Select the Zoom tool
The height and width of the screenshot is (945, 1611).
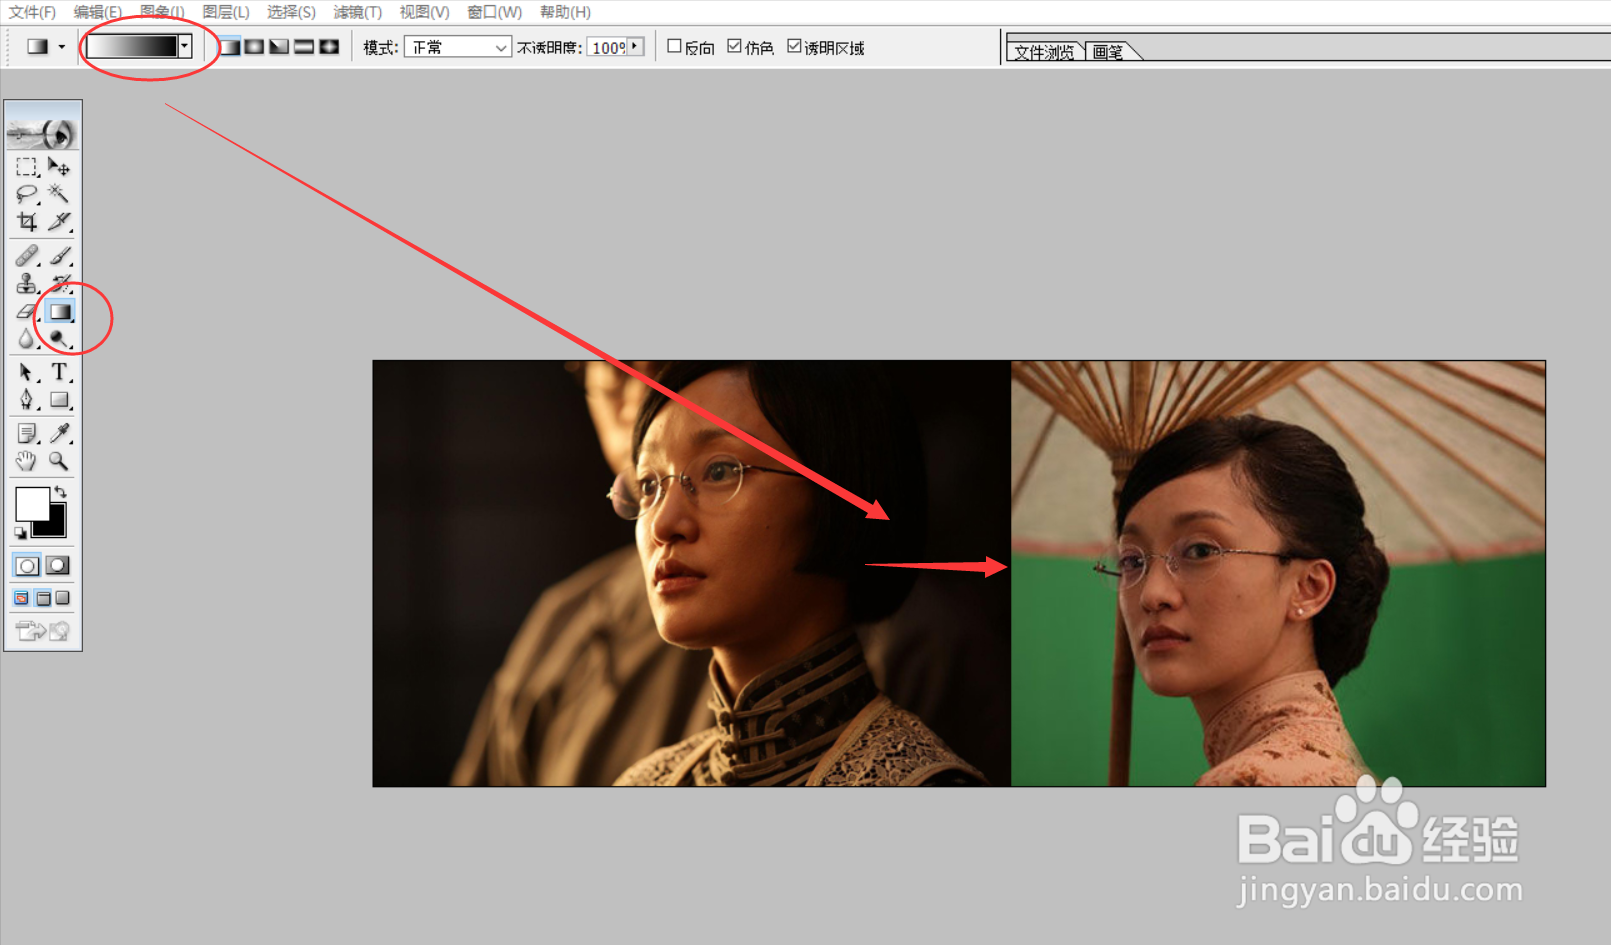tap(59, 461)
